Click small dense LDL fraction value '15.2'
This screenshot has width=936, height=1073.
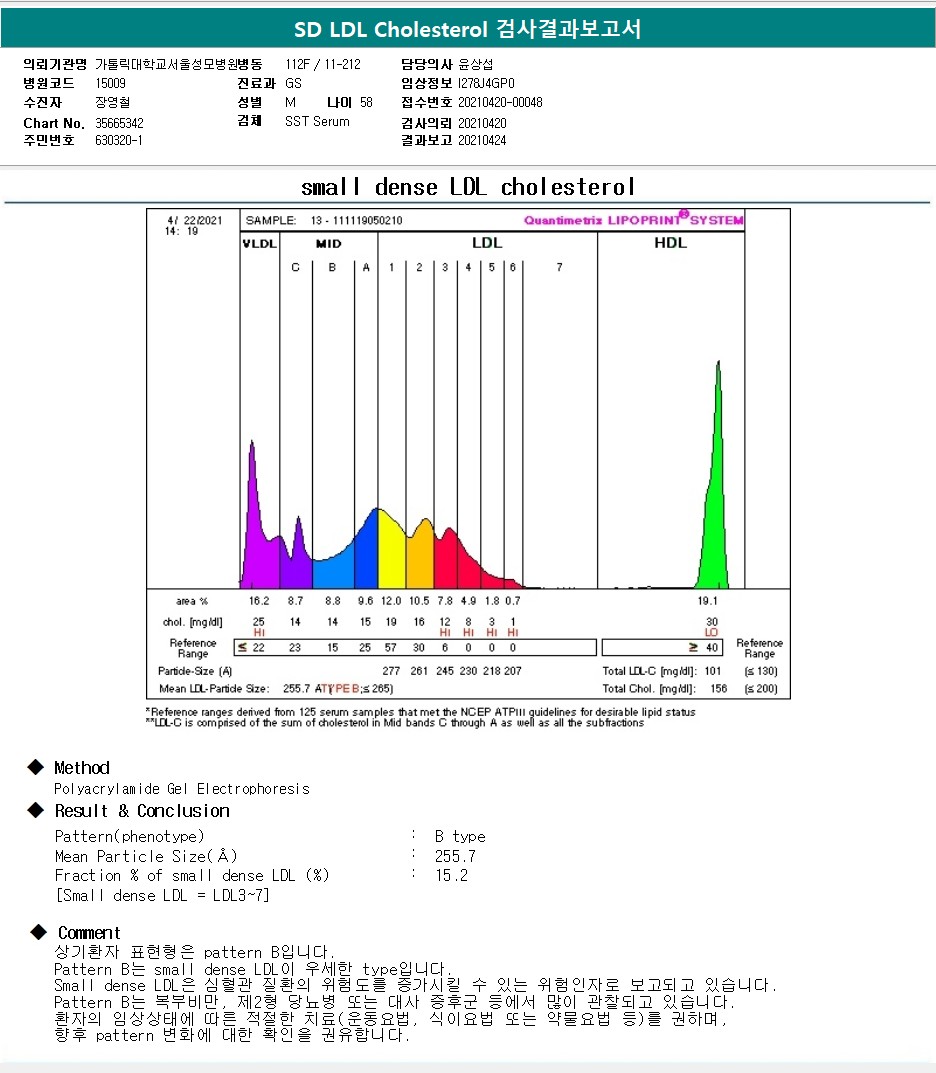[x=452, y=875]
